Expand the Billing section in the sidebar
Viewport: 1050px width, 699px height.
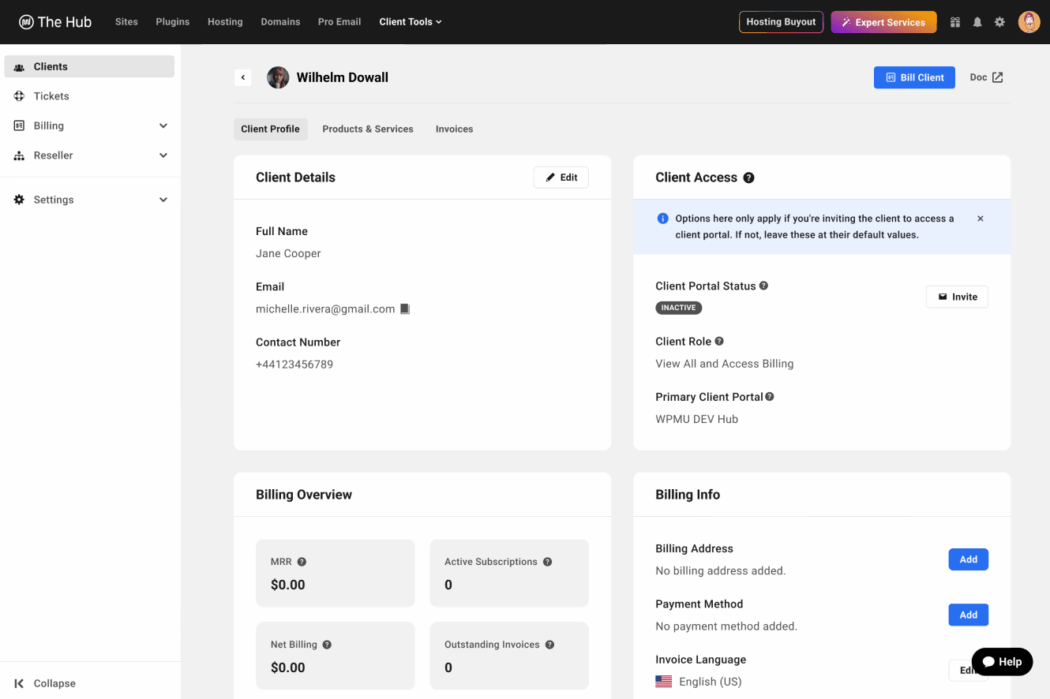click(90, 125)
